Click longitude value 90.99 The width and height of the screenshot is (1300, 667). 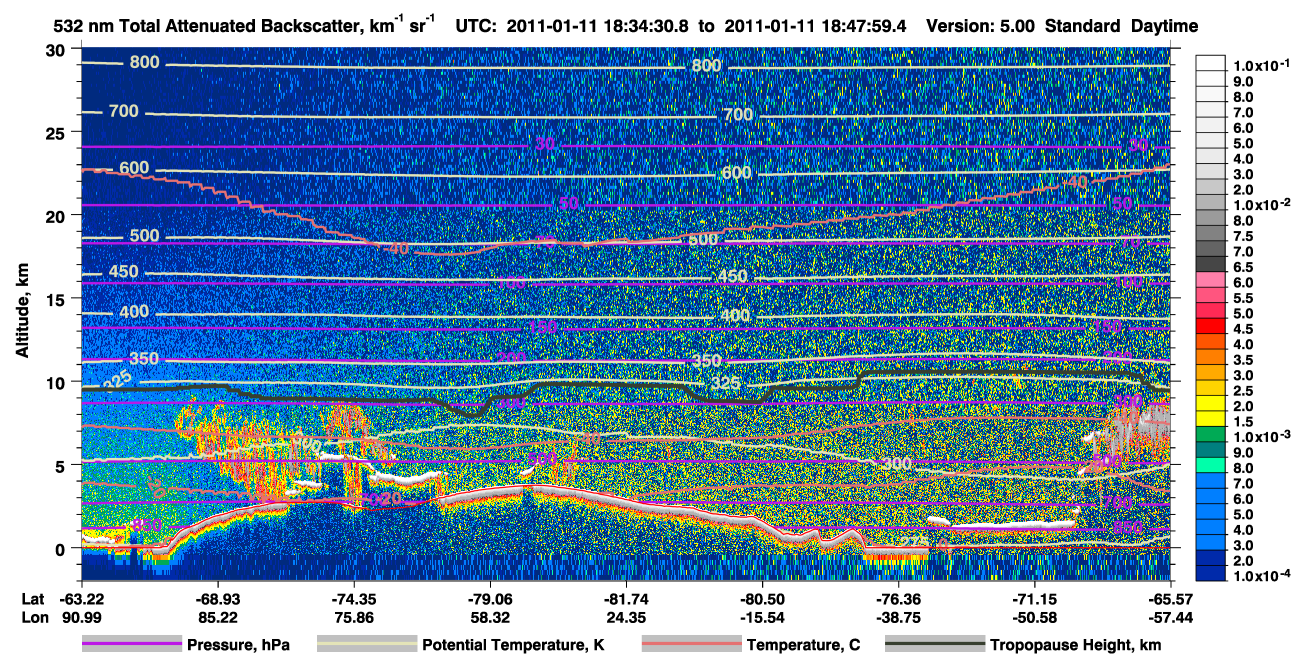click(82, 616)
